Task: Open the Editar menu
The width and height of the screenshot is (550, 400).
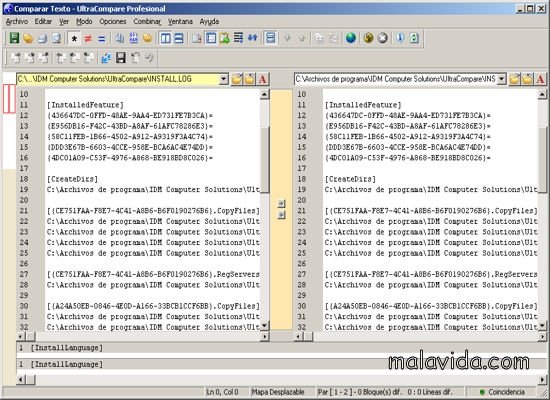Action: (x=43, y=21)
